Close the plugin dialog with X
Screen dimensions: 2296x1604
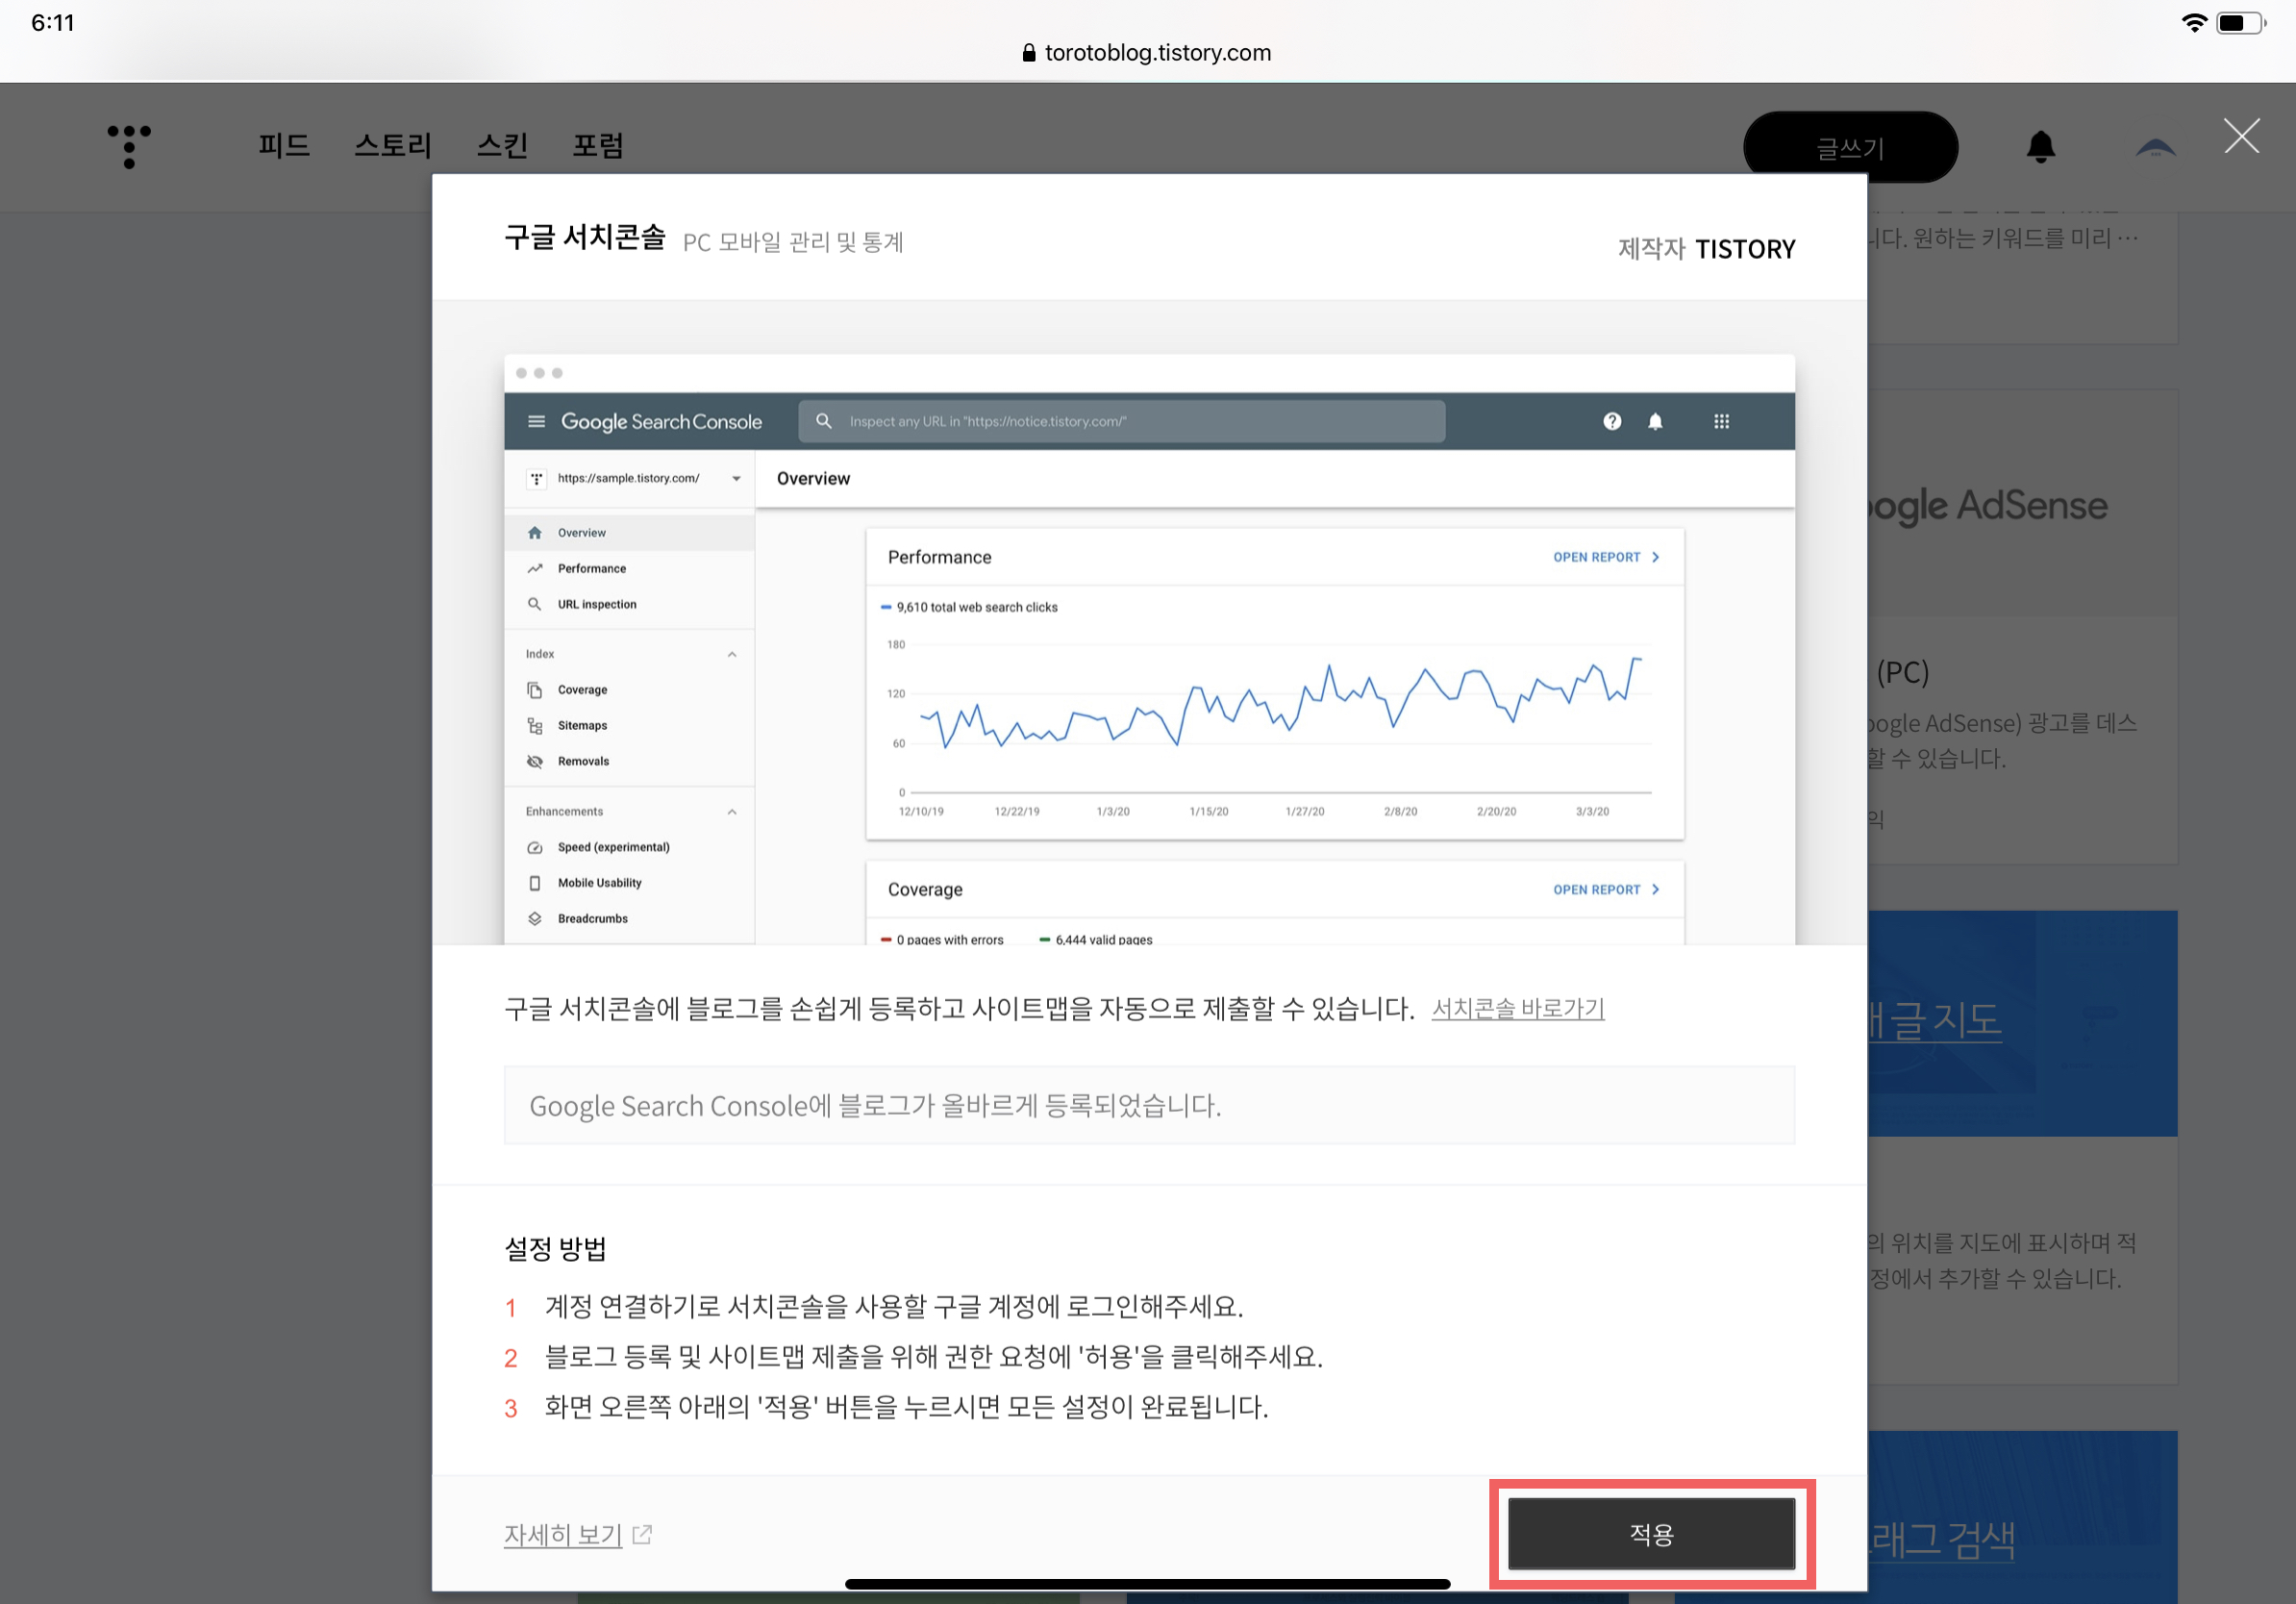pos(2241,136)
